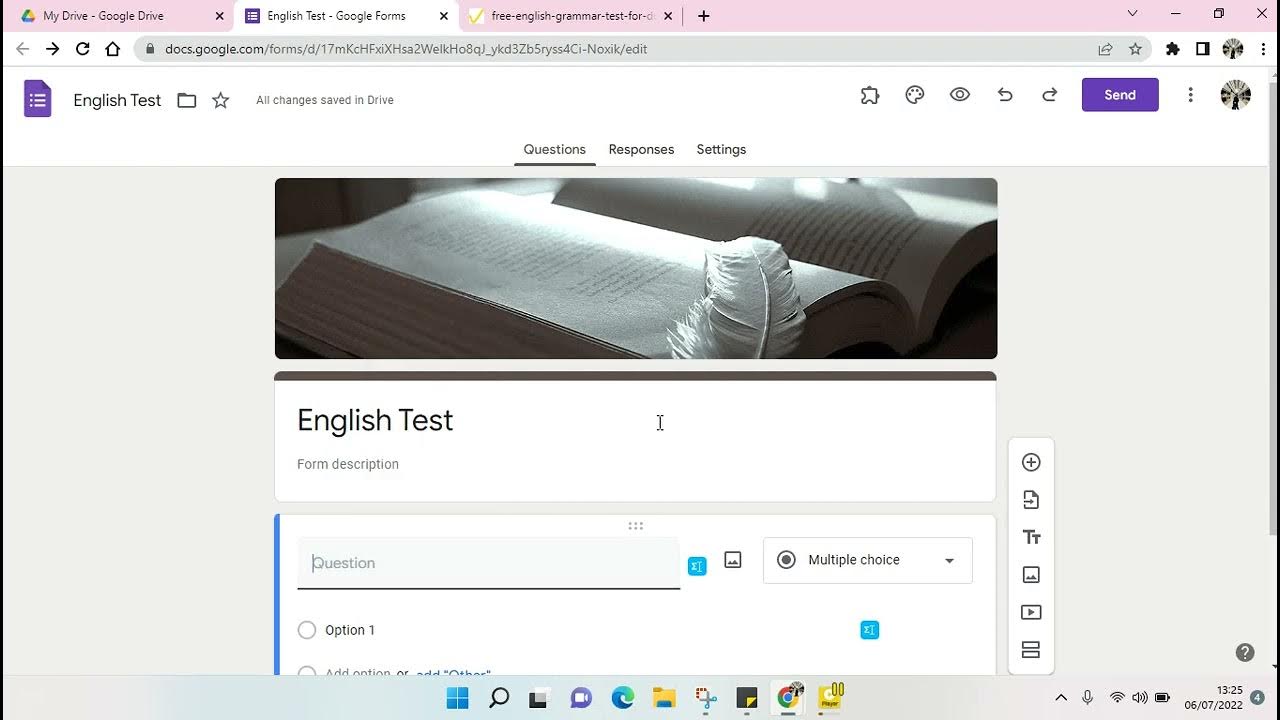The height and width of the screenshot is (720, 1280).
Task: Add video icon
Action: point(1031,612)
